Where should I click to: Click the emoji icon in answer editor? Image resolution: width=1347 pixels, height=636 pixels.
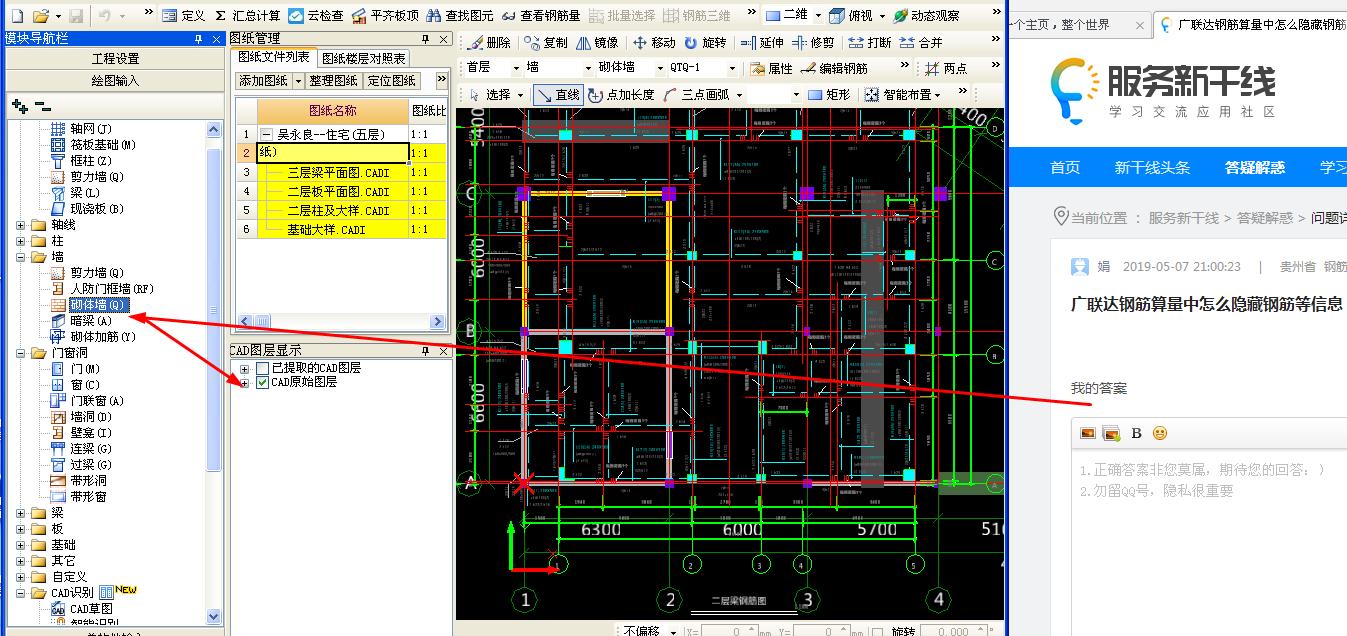coord(1160,433)
